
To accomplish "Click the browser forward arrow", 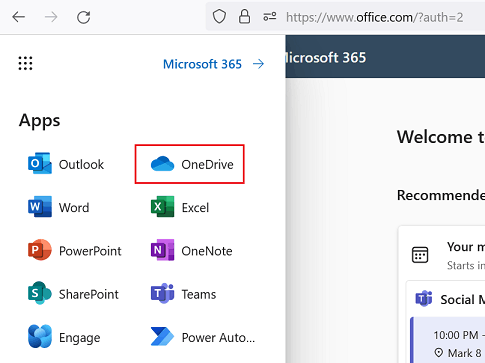I will tap(51, 17).
